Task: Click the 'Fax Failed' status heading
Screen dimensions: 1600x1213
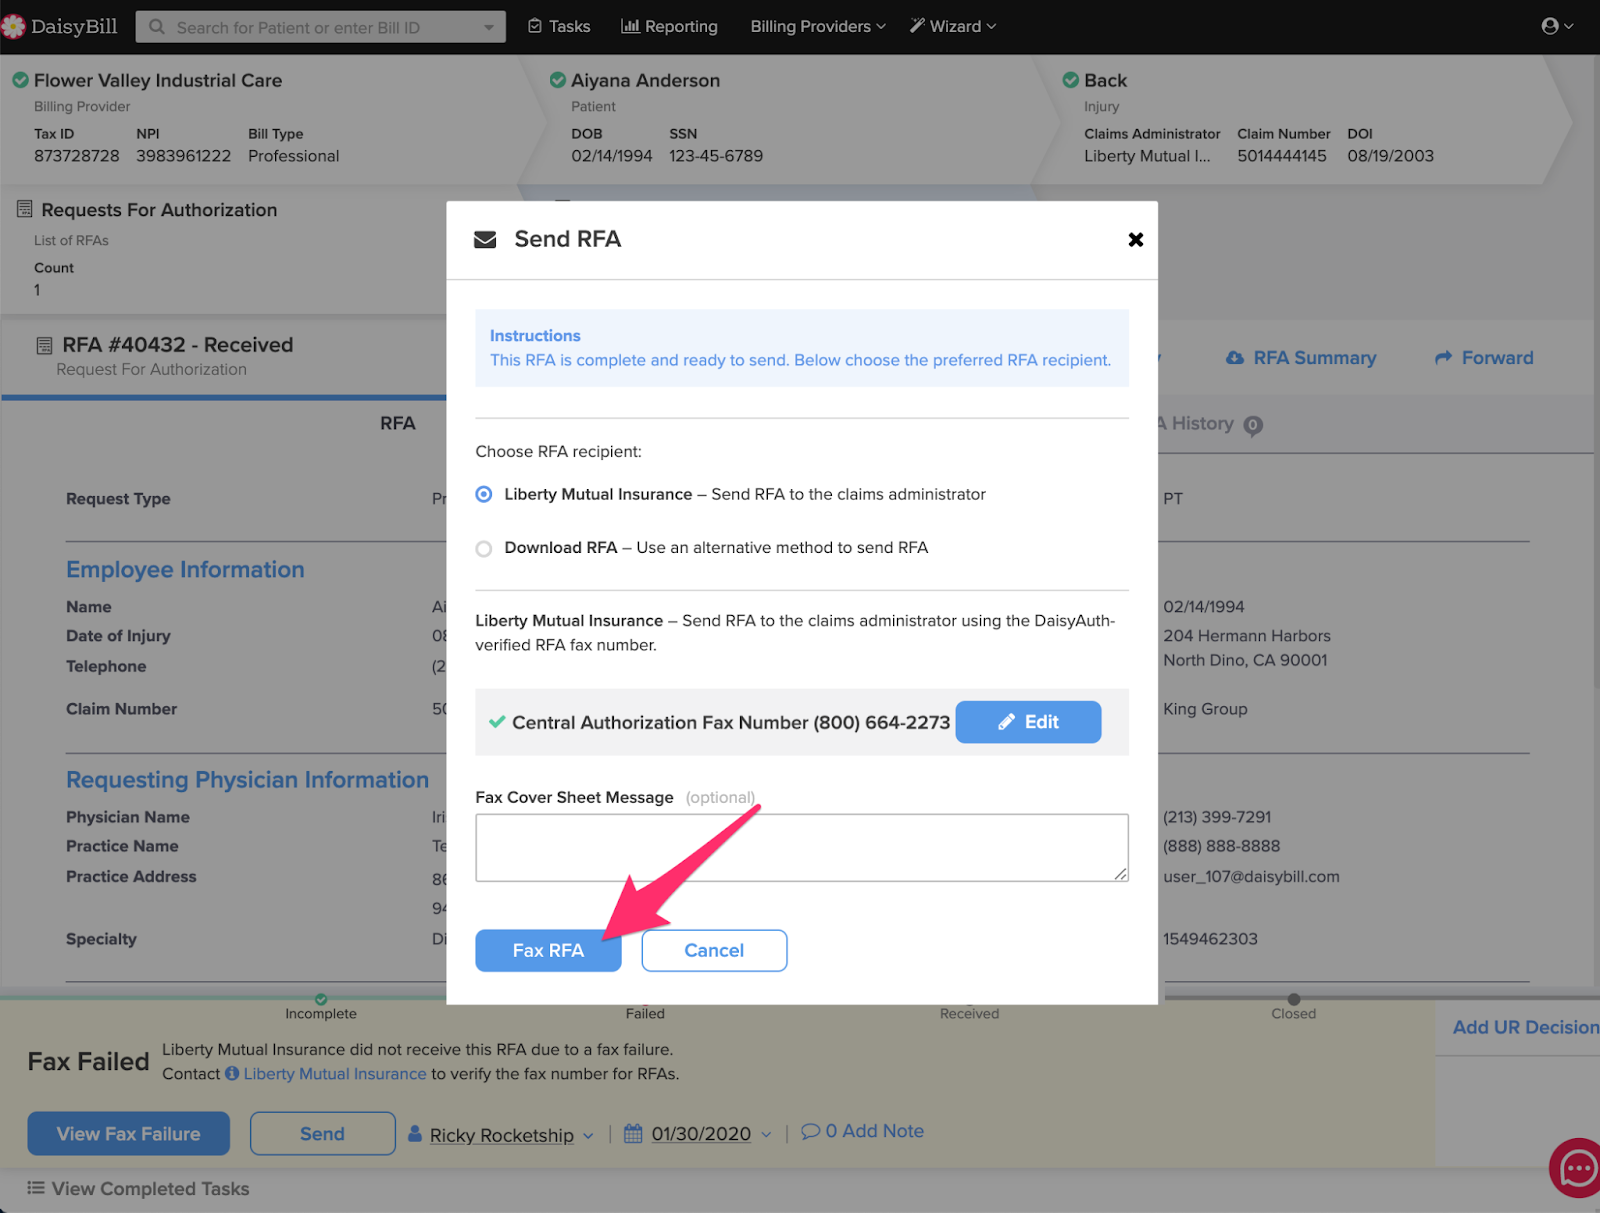Action: click(x=88, y=1062)
